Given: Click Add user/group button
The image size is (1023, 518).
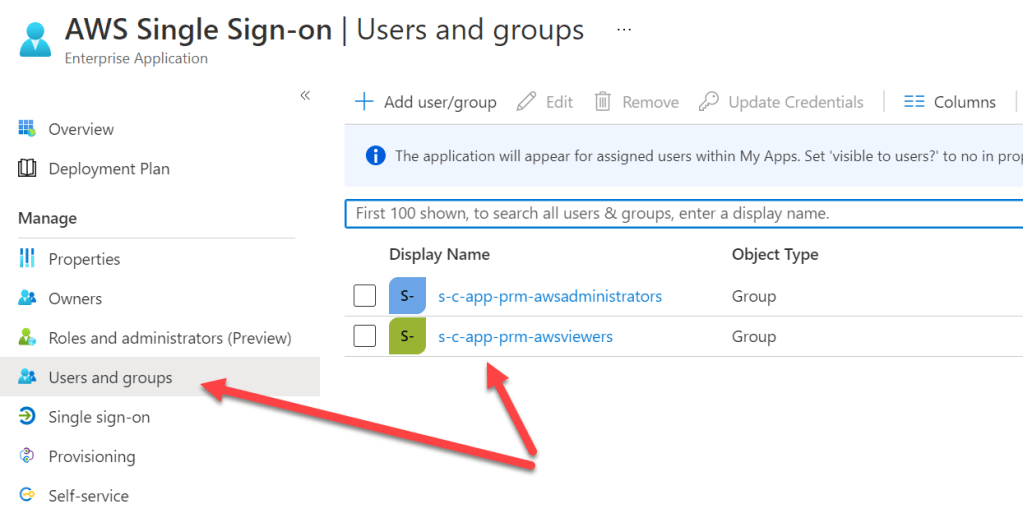Looking at the screenshot, I should coord(426,102).
